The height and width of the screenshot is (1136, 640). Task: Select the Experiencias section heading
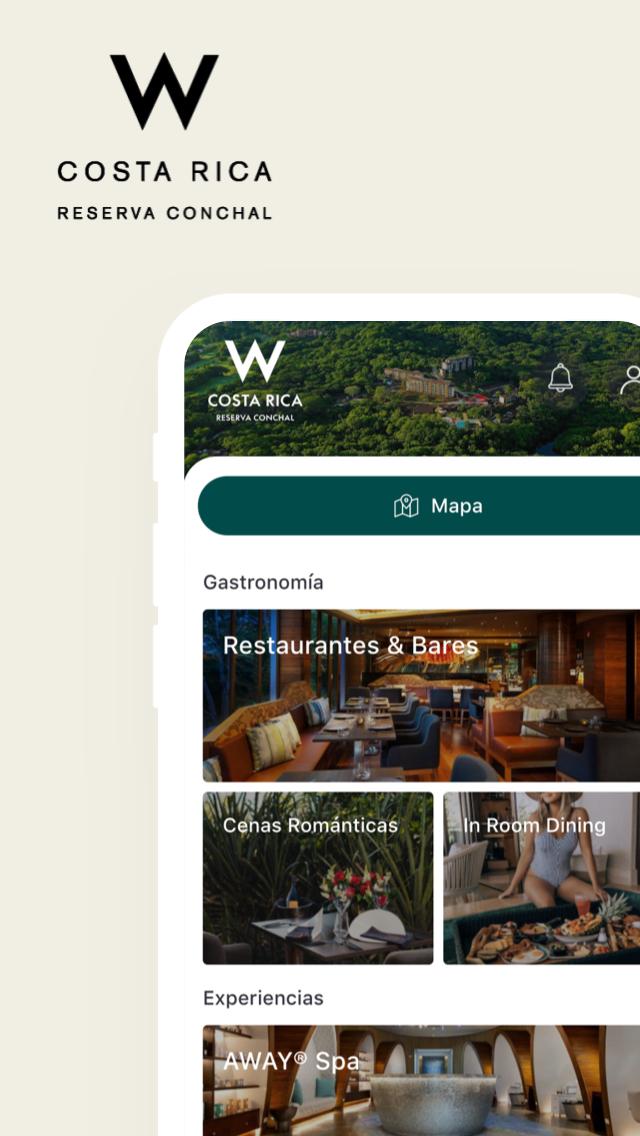[x=263, y=998]
